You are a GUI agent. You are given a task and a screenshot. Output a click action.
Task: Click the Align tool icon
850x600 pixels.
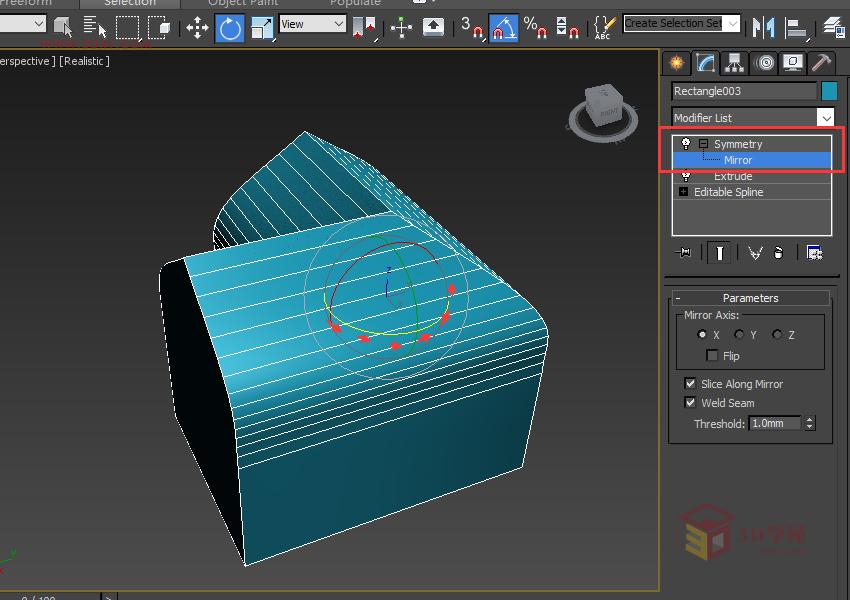pos(796,28)
